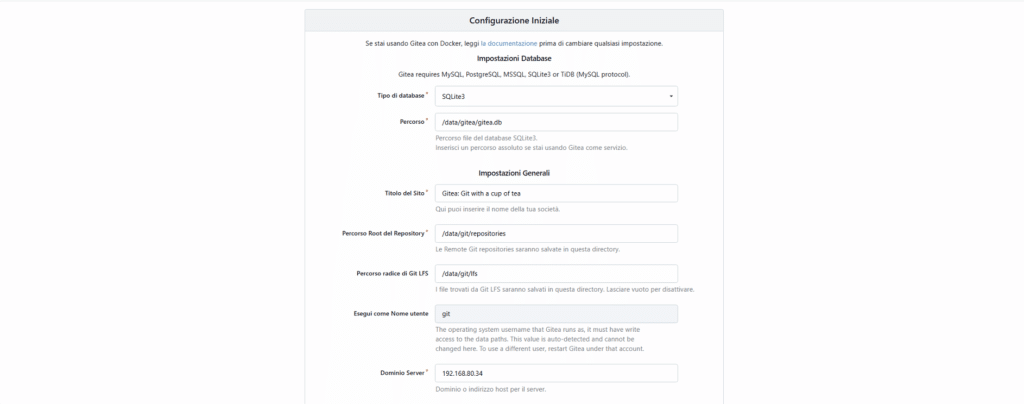
Task: Open the la documentazione link
Action: point(509,44)
